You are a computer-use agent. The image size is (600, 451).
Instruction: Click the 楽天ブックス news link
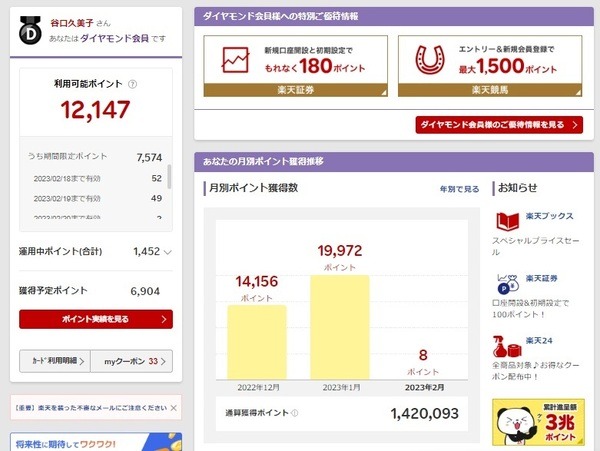tap(549, 216)
